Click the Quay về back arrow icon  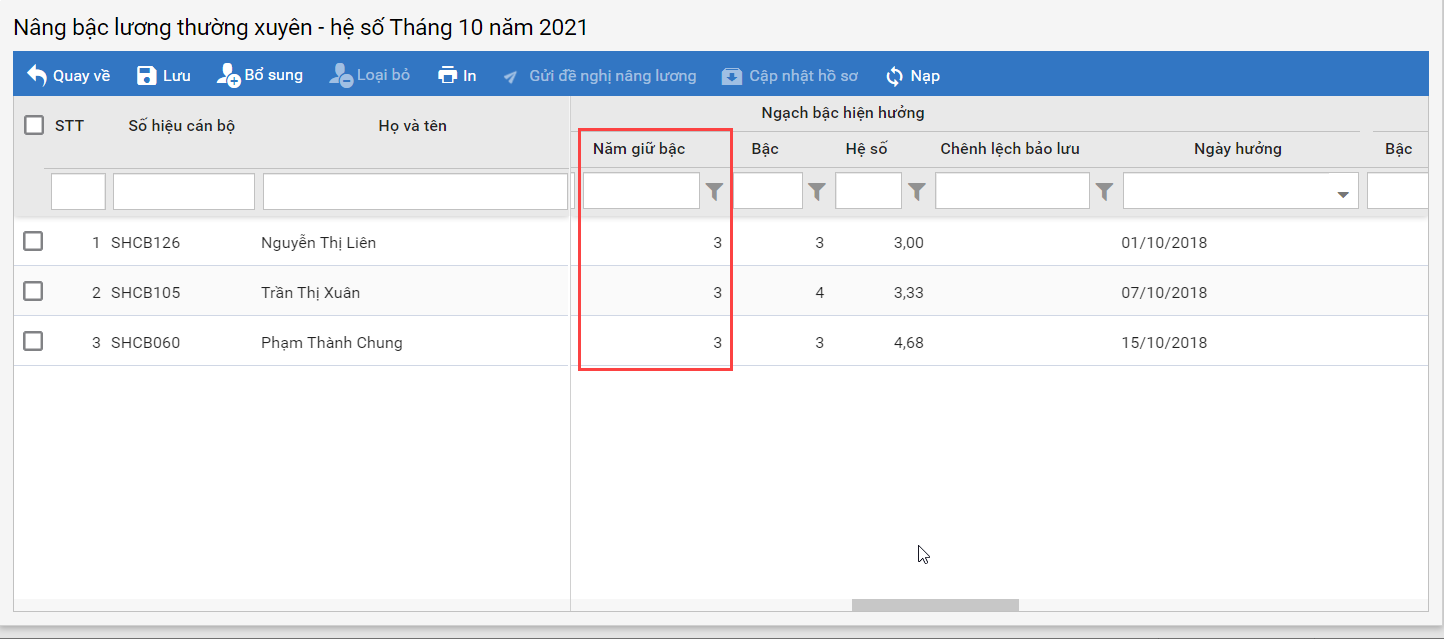pyautogui.click(x=37, y=75)
